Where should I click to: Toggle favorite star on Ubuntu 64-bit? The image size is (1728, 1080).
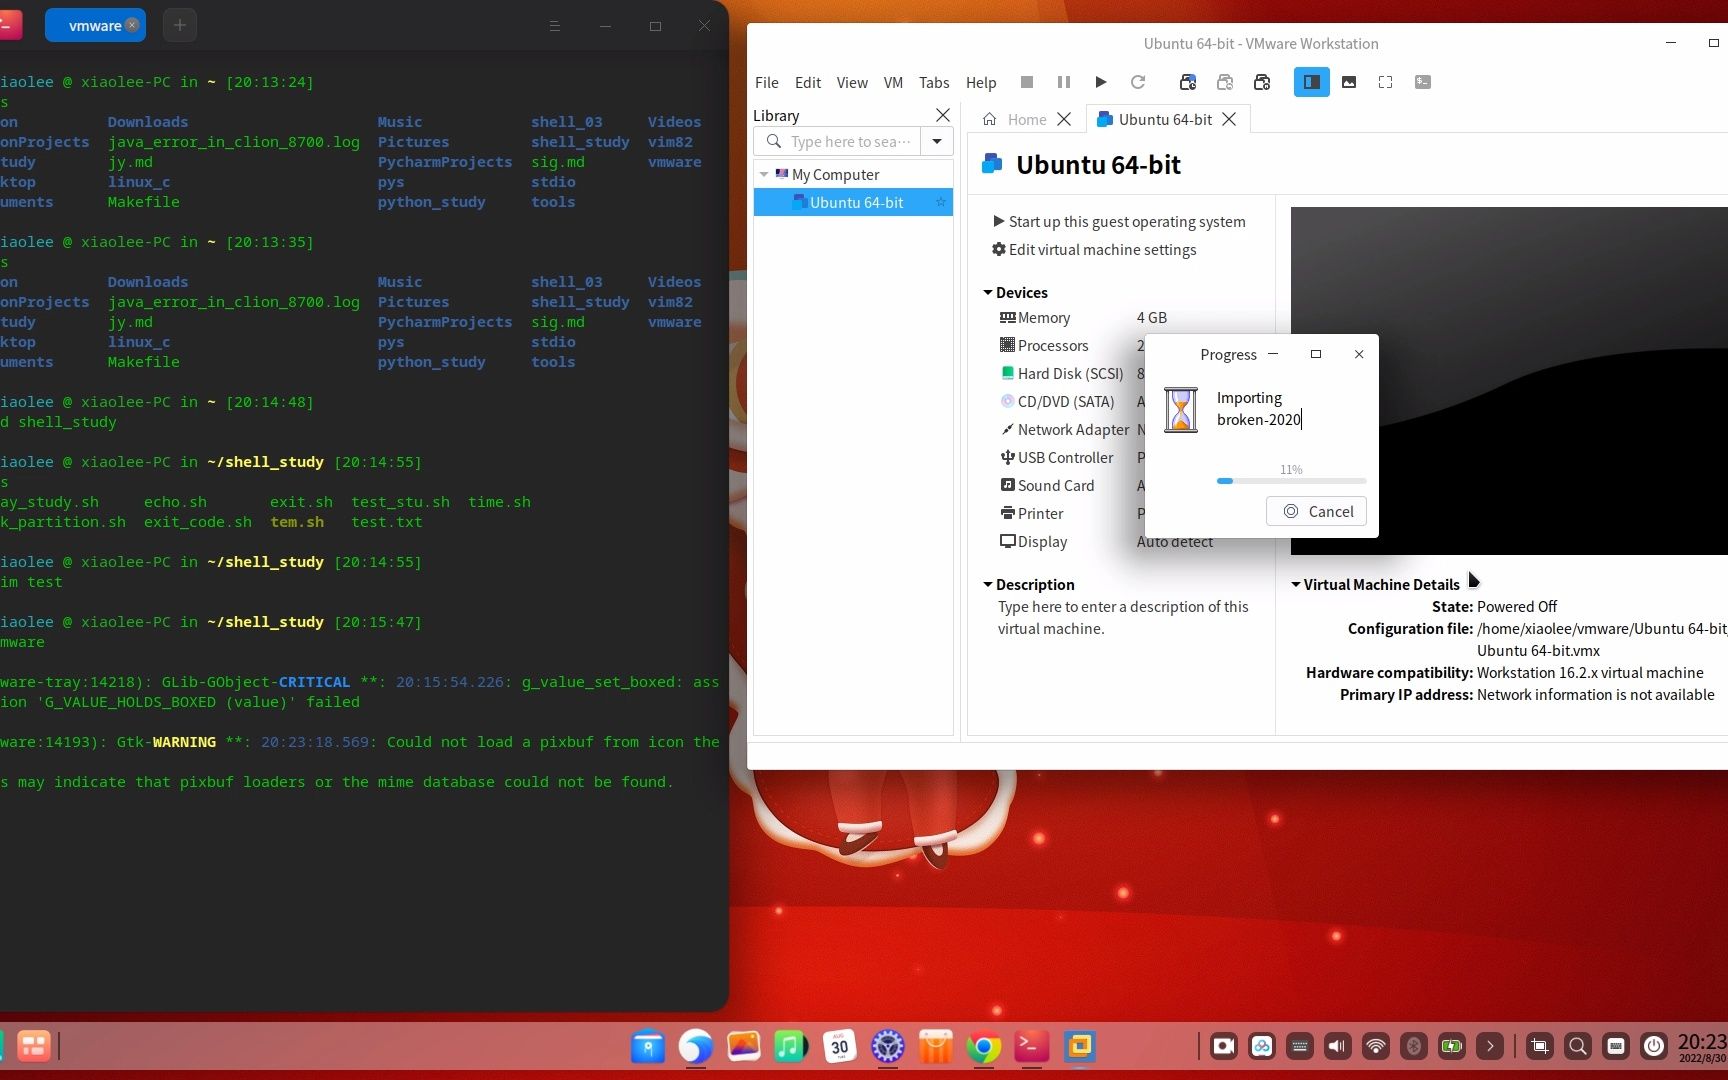940,202
